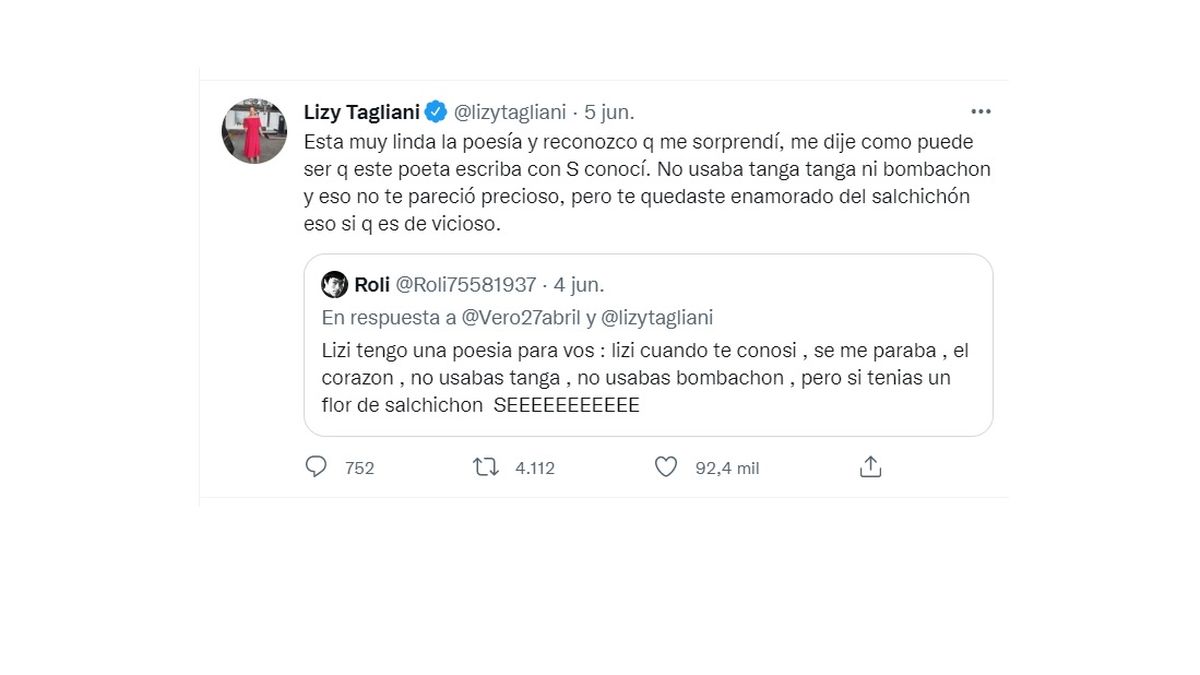Image resolution: width=1200 pixels, height=675 pixels.
Task: Click @lizytagliani in the reply line
Action: coord(656,318)
